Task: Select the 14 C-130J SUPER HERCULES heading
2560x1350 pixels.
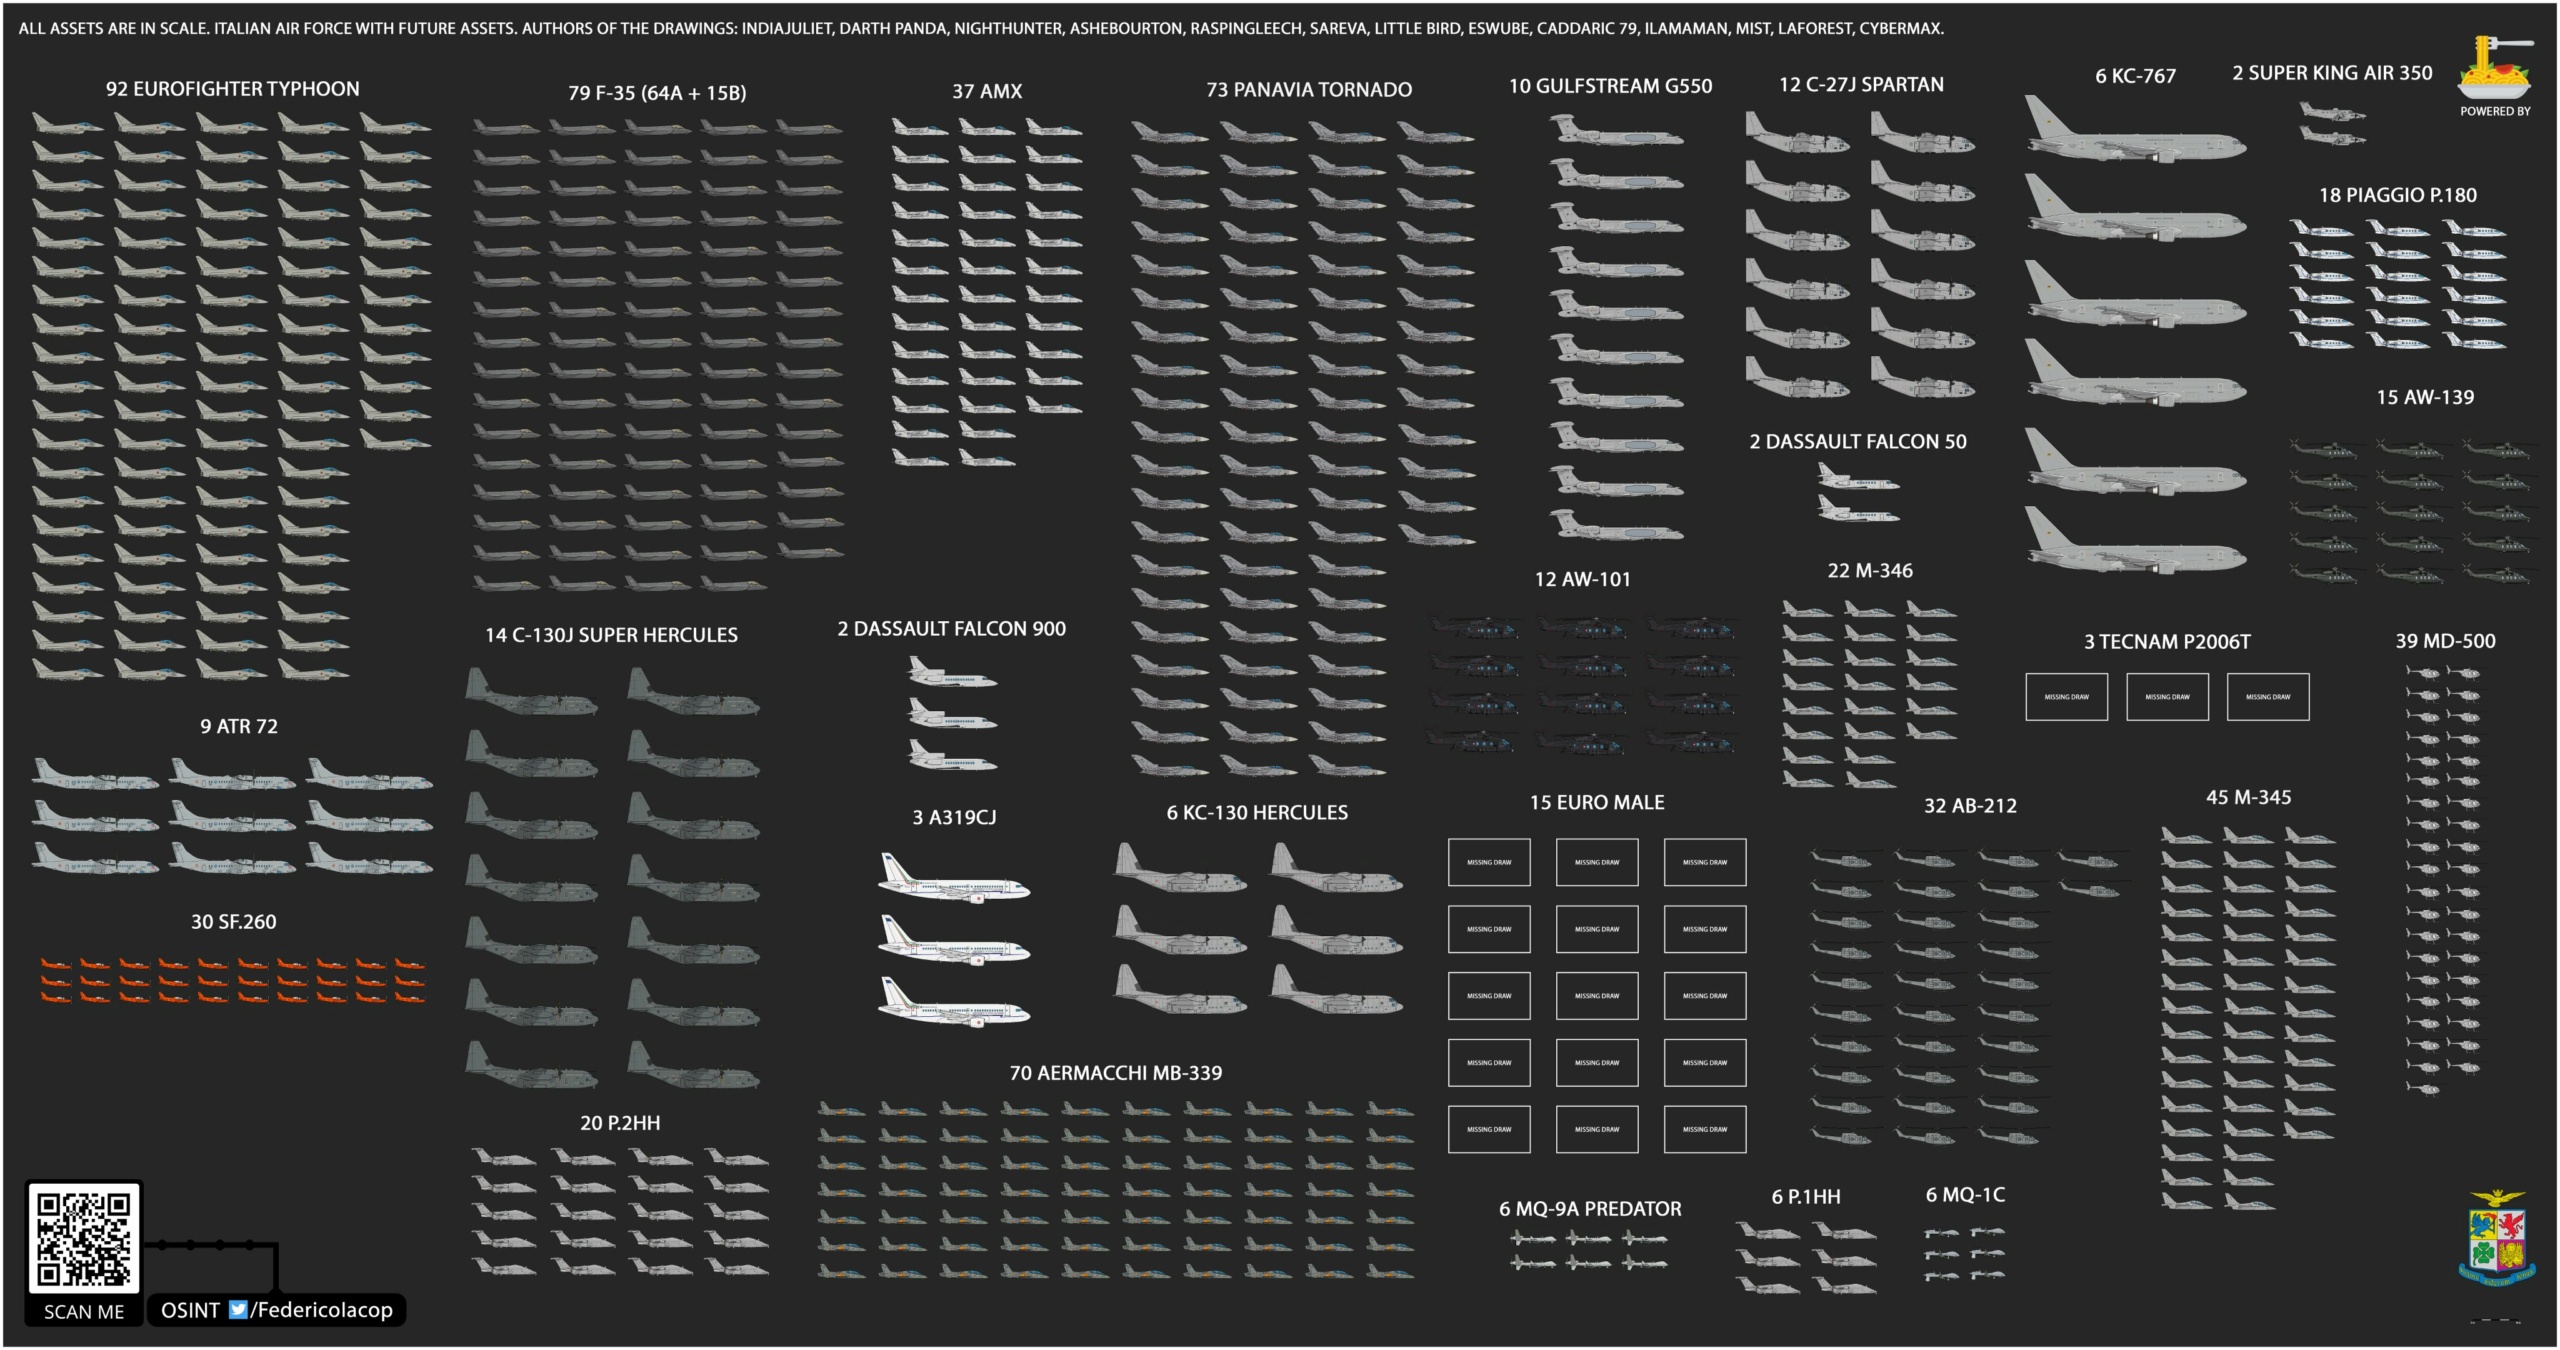Action: (611, 635)
